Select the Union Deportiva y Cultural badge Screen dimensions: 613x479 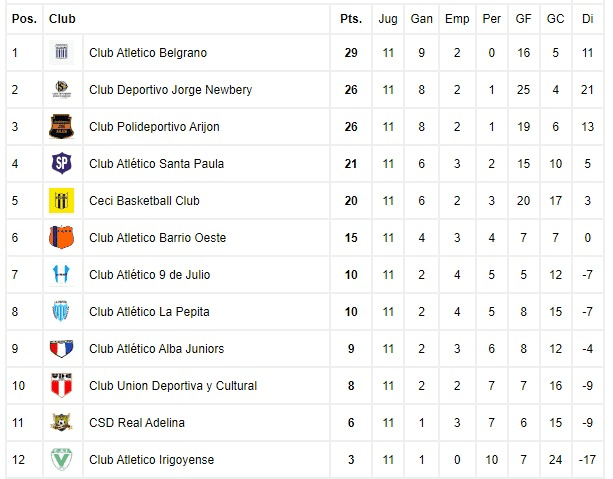61,386
